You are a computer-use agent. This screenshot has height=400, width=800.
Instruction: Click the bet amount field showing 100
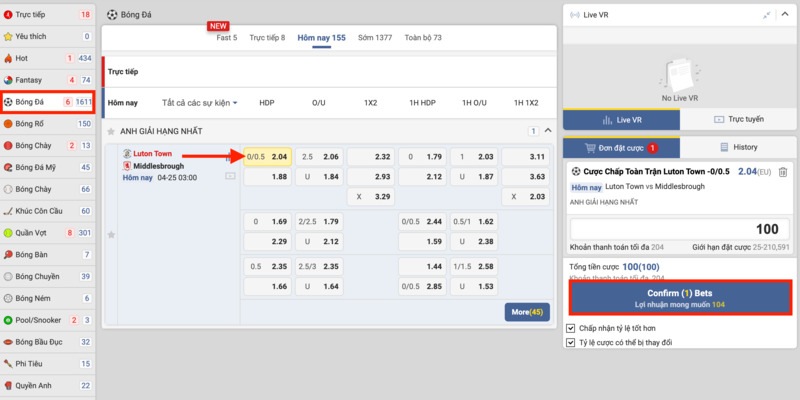coord(679,229)
